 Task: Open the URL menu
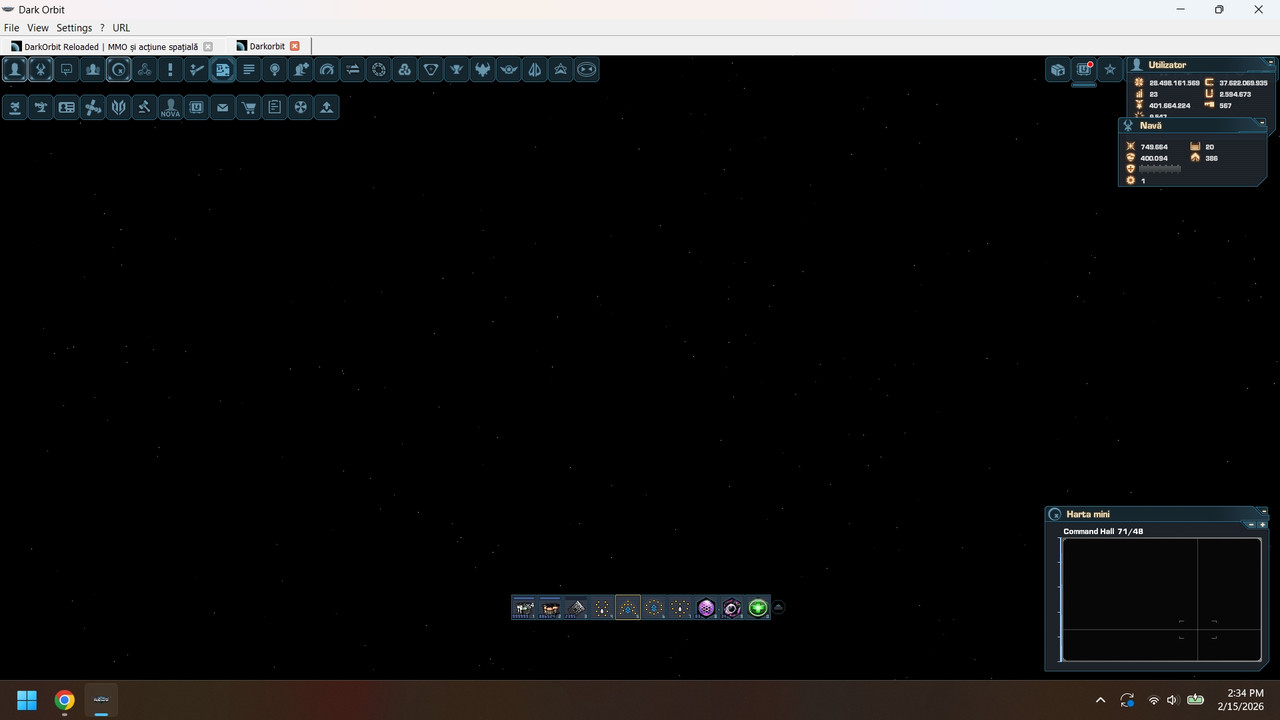pos(121,28)
